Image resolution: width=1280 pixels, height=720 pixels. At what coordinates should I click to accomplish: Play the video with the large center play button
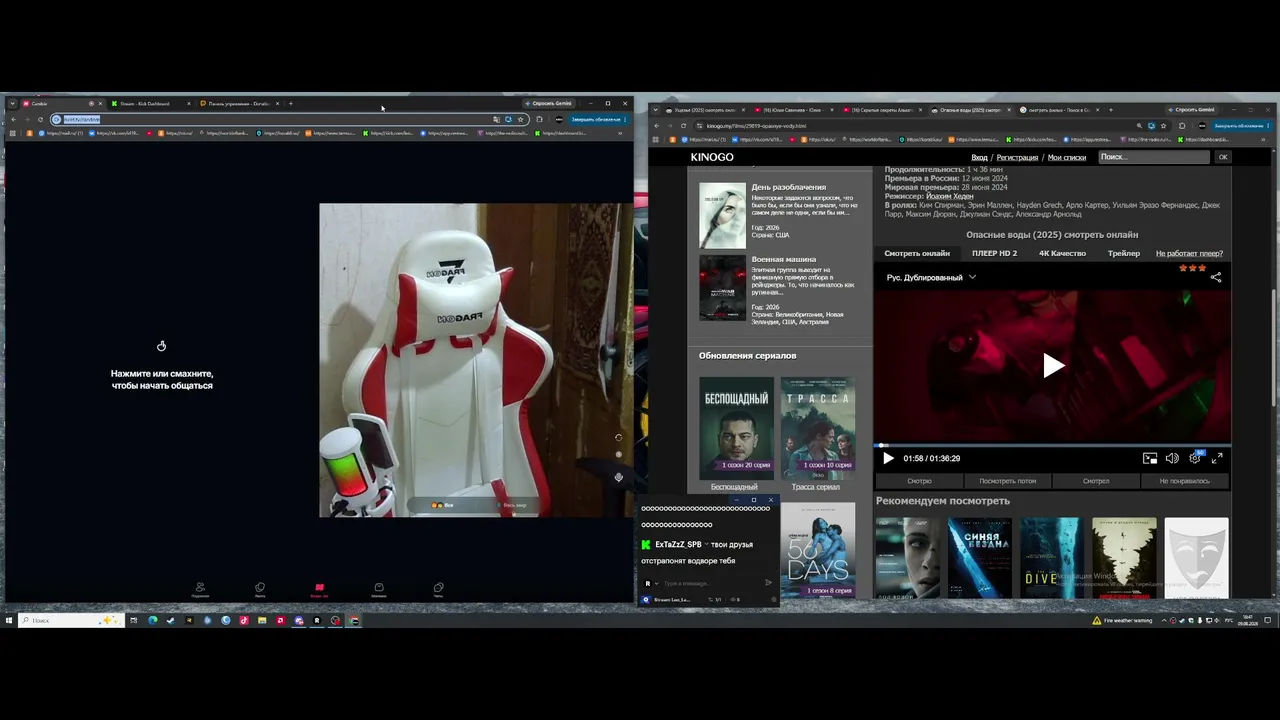[1053, 366]
